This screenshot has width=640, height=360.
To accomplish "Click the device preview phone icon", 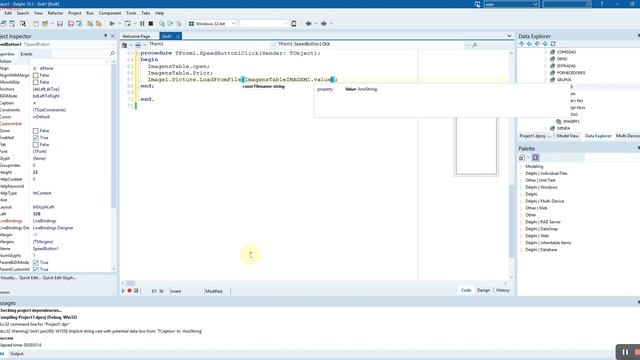I will click(293, 24).
